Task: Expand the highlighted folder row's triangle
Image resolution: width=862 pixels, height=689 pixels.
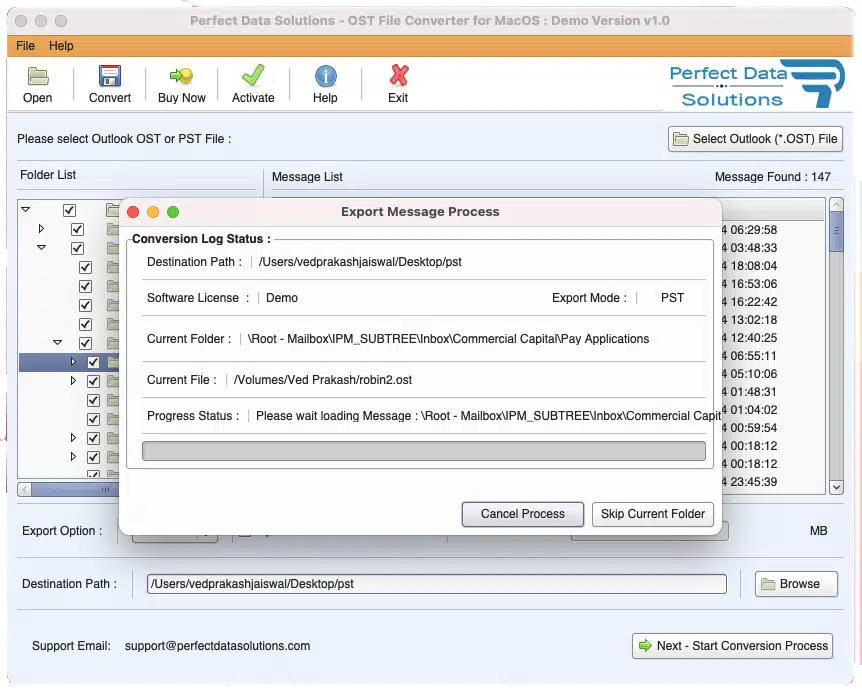Action: [x=73, y=362]
